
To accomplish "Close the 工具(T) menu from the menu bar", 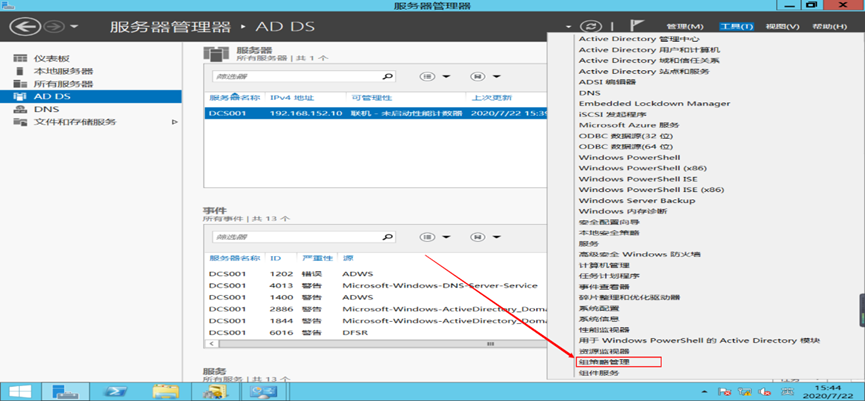I will pos(736,26).
